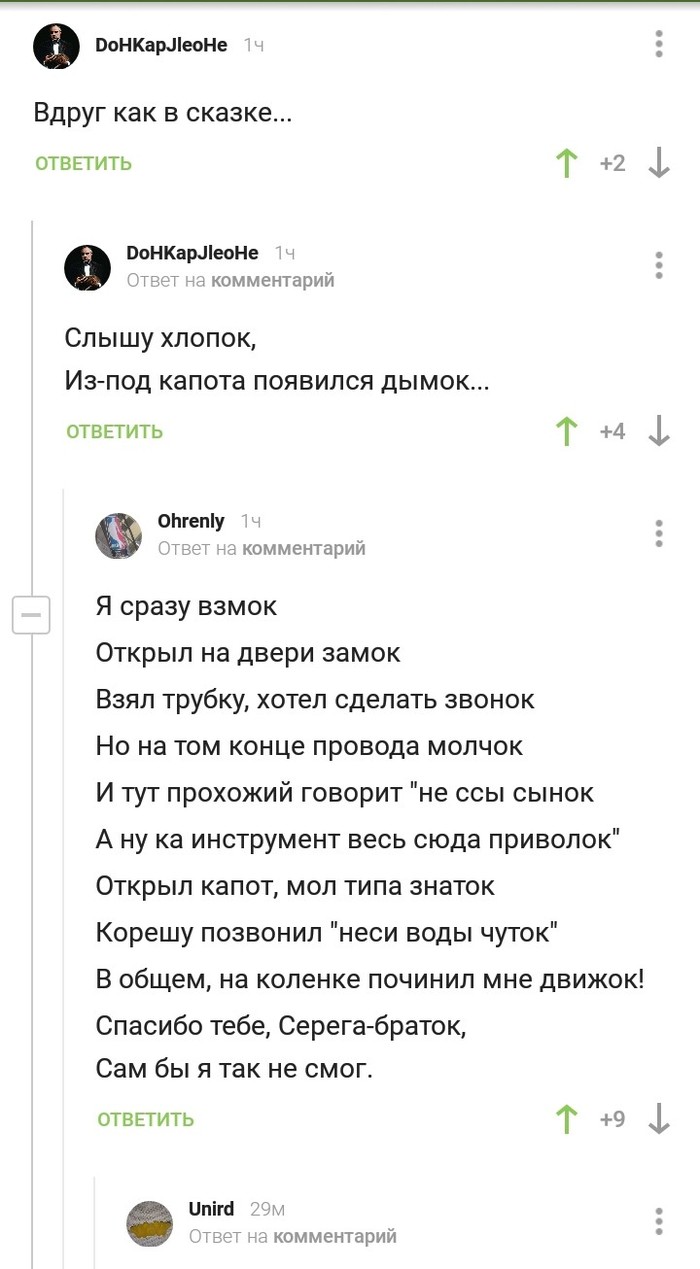Viewport: 700px width, 1269px height.
Task: Collapse the Ohrenly comment thread
Action: [x=31, y=614]
